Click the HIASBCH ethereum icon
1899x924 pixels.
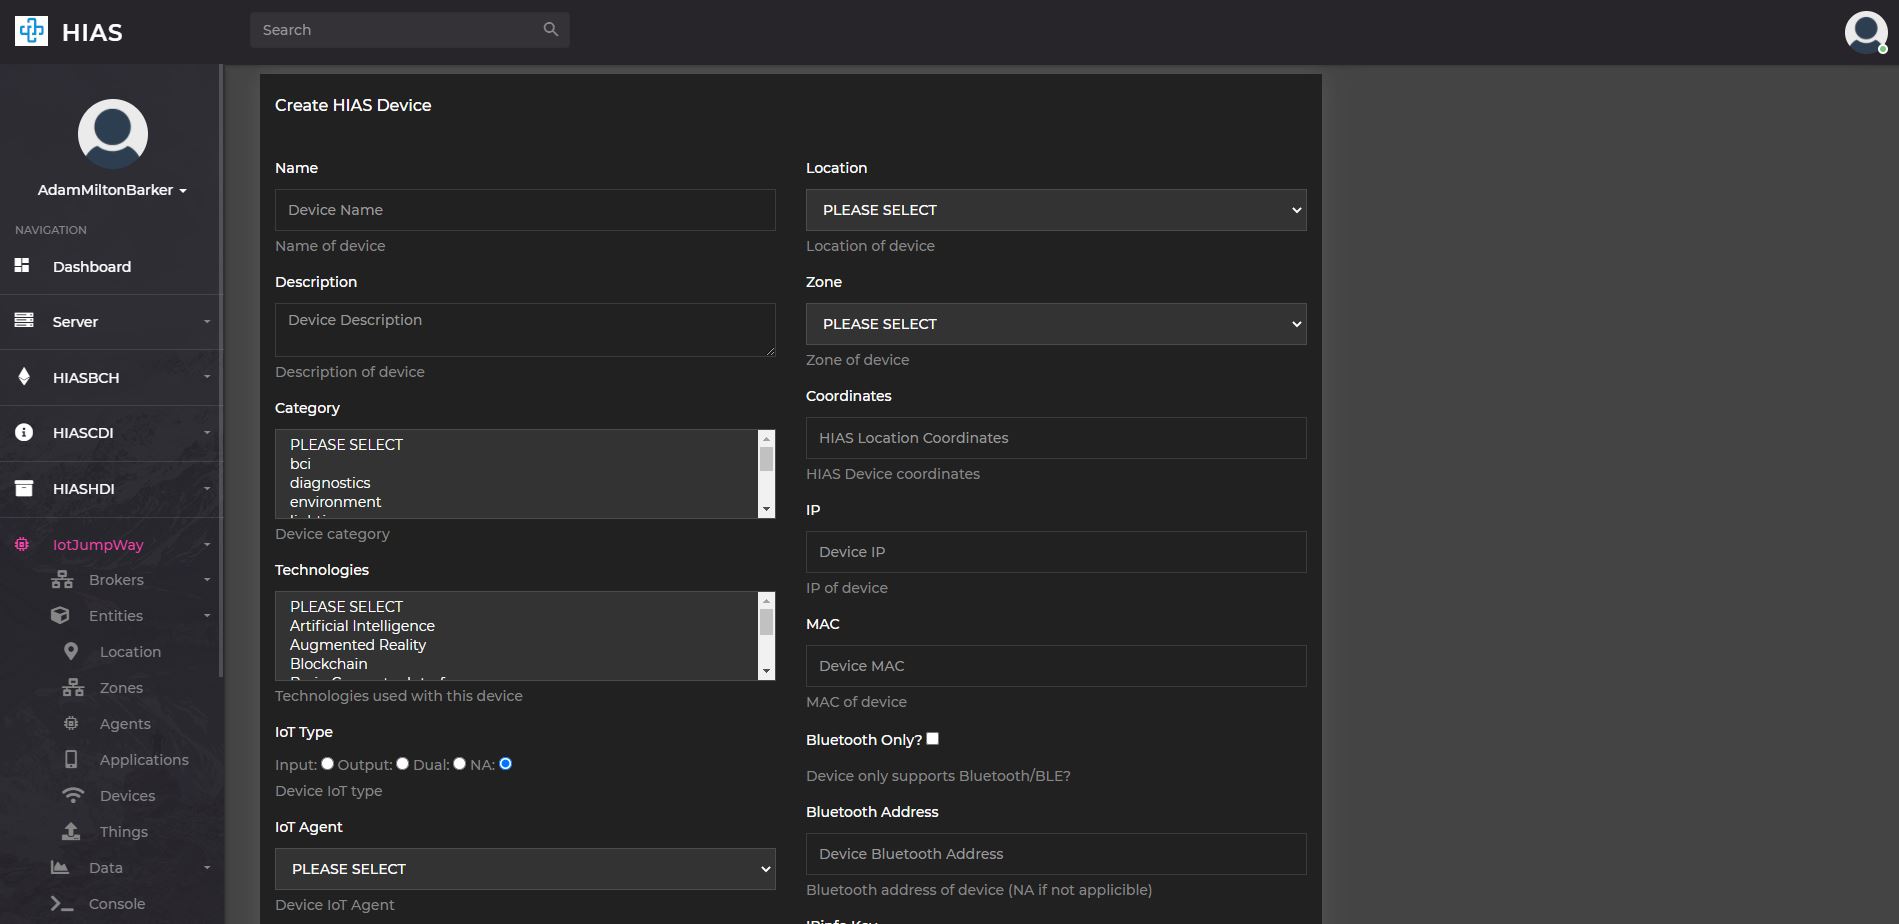point(24,377)
